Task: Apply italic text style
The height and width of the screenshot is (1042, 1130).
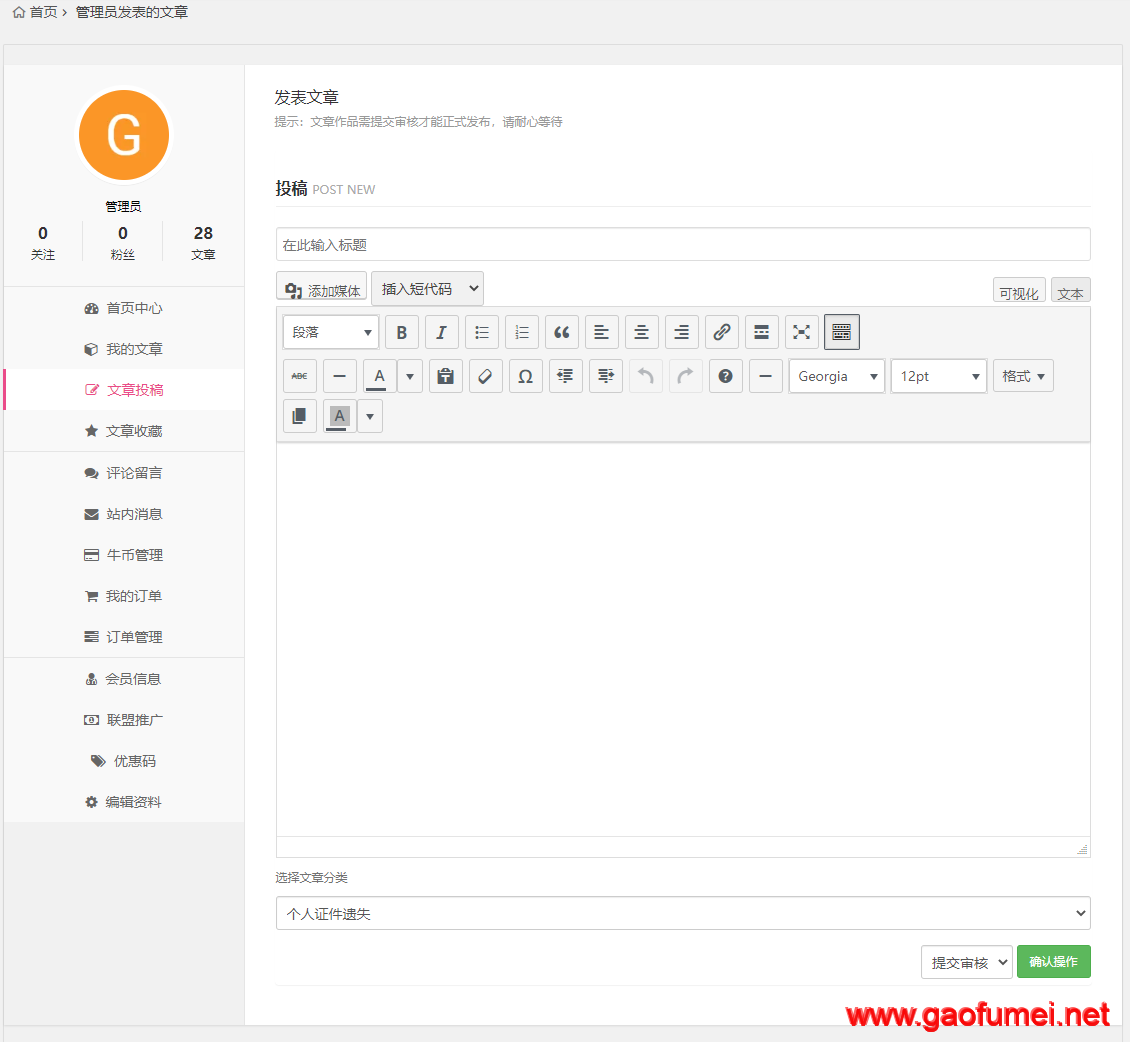Action: pos(442,332)
